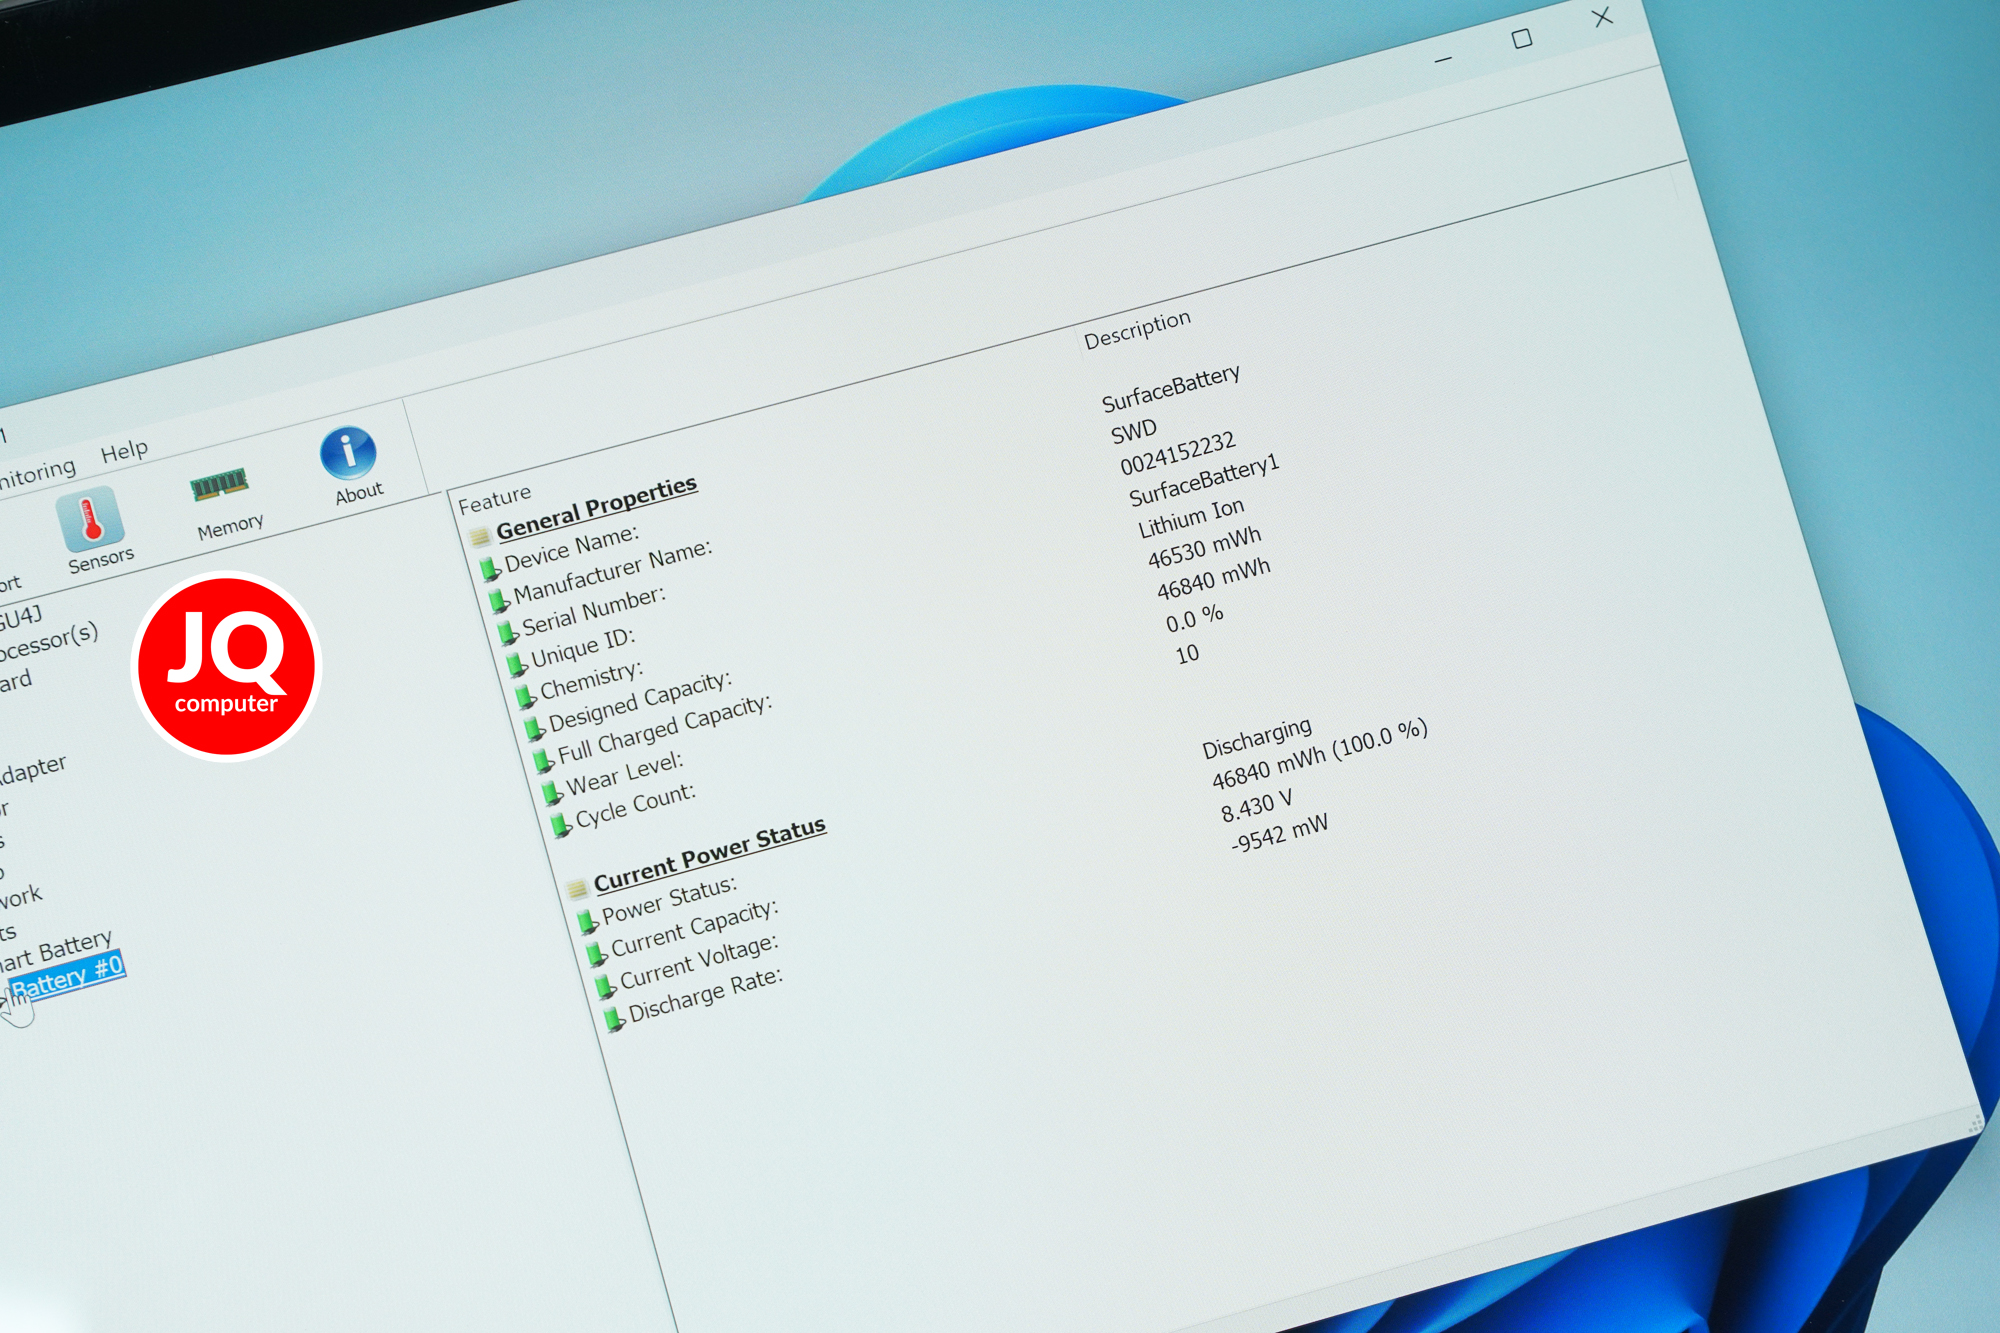
Task: Select the Device Name row label
Action: tap(571, 548)
